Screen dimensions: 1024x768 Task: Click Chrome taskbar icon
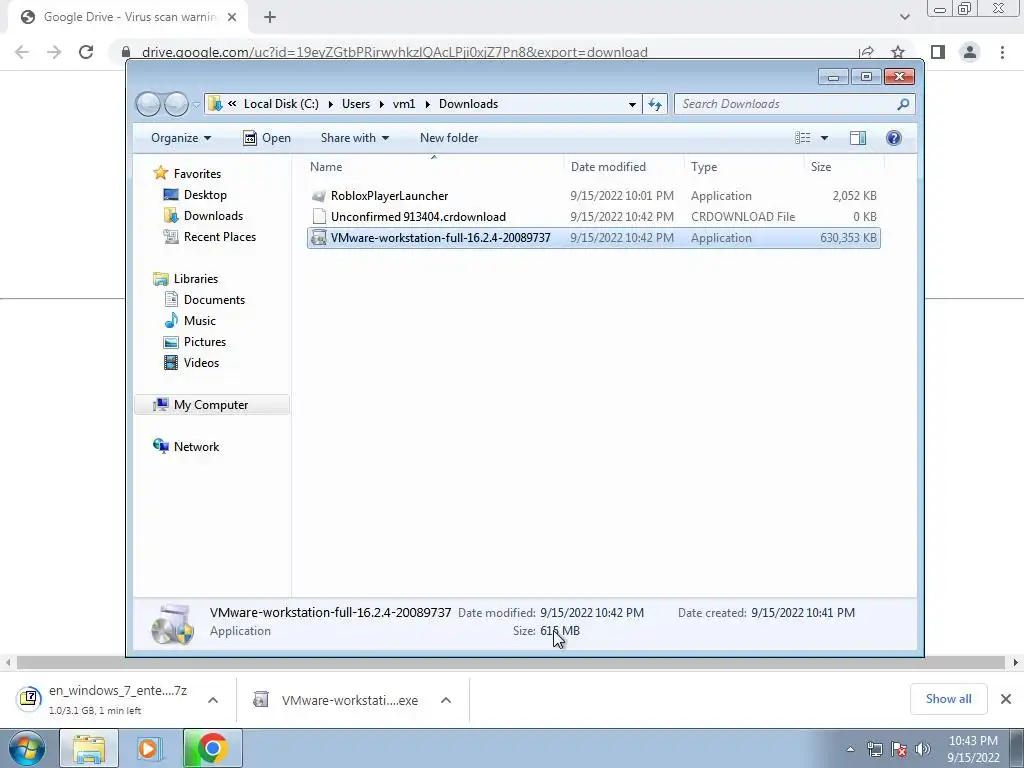[212, 748]
